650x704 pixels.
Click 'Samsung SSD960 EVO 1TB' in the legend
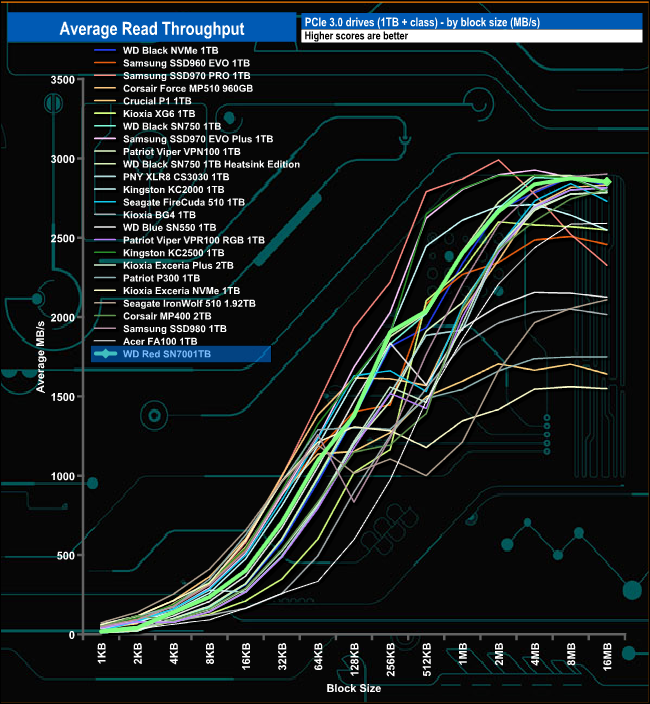coord(186,63)
